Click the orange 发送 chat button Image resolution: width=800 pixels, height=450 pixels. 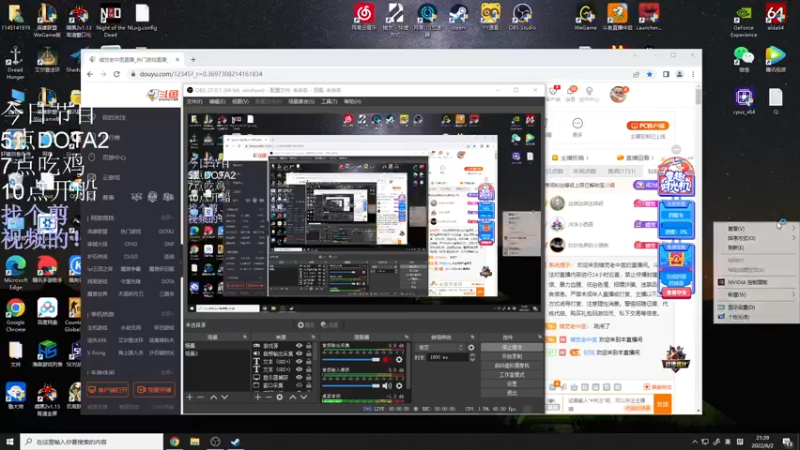[662, 404]
